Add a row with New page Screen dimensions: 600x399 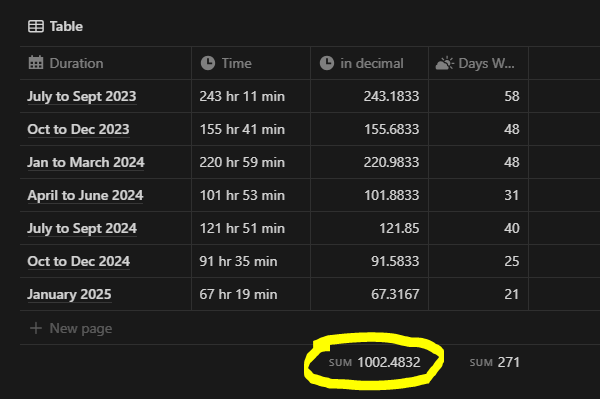click(x=71, y=328)
